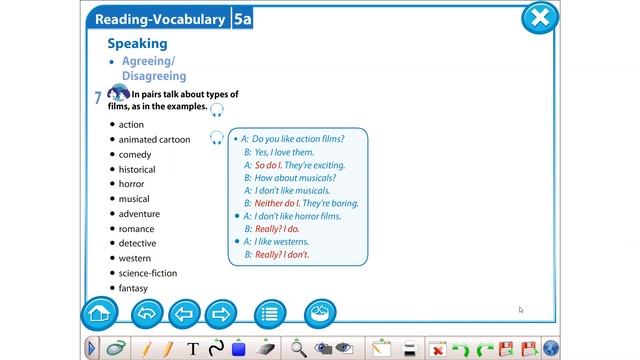Go to the home screen

coord(100,313)
